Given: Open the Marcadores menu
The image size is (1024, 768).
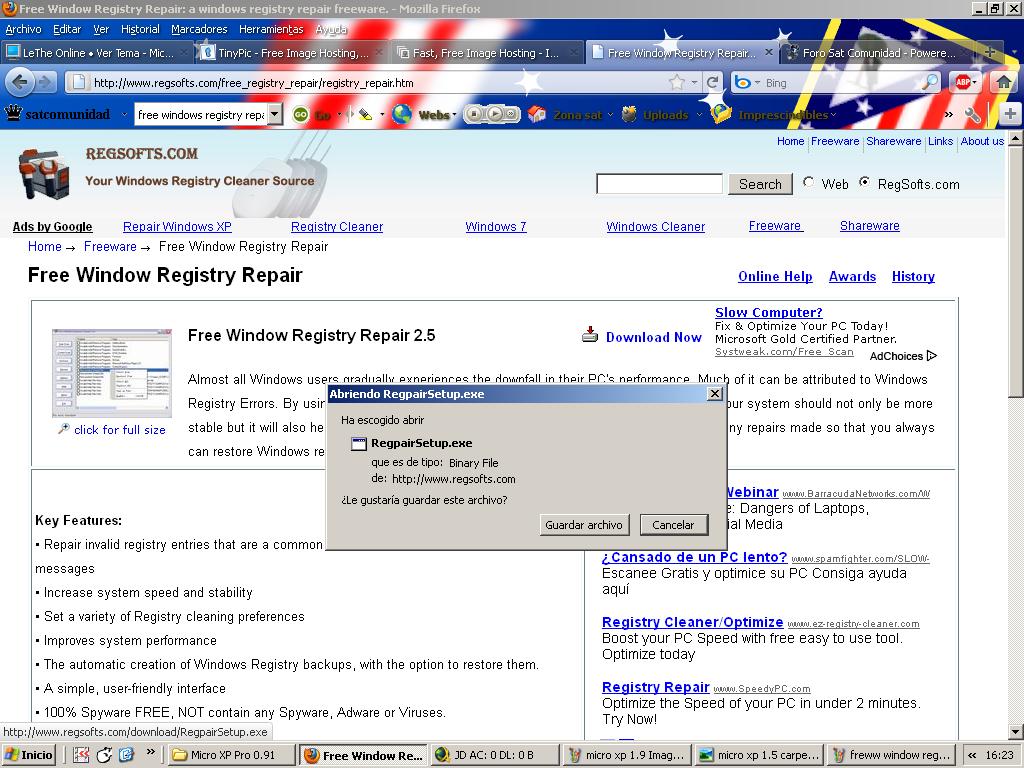Looking at the screenshot, I should [199, 29].
